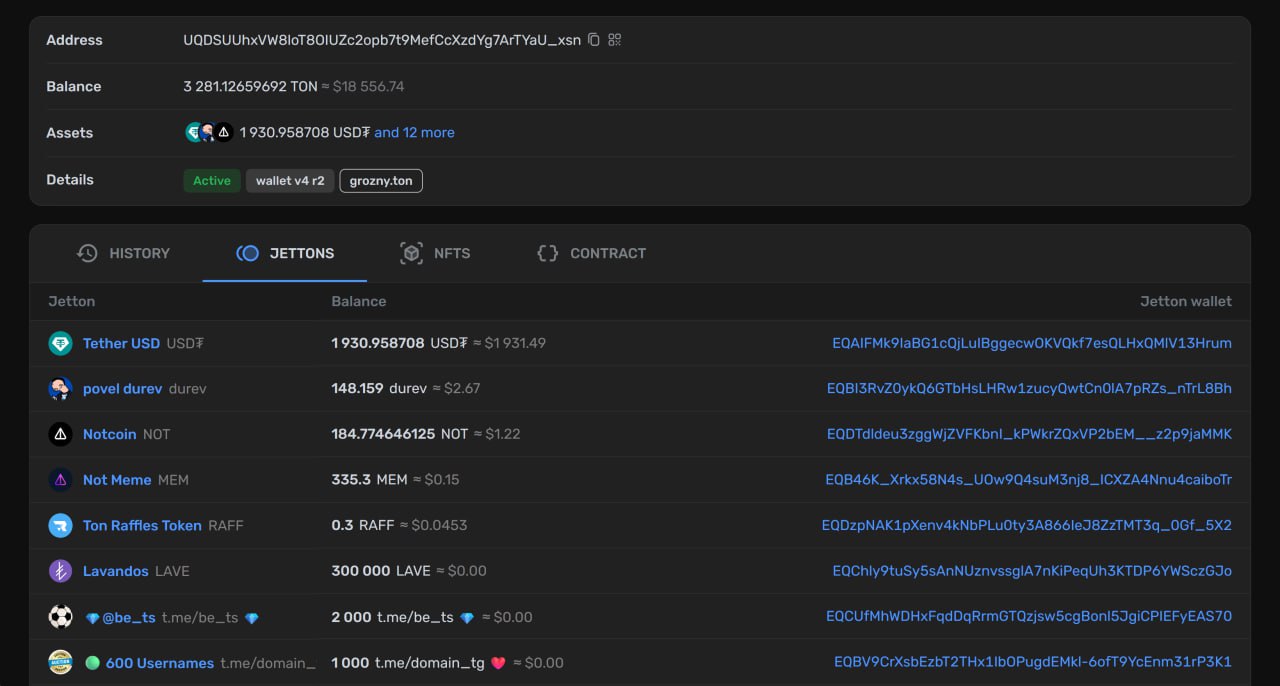
Task: Open the povel durev jetton link
Action: coord(122,388)
